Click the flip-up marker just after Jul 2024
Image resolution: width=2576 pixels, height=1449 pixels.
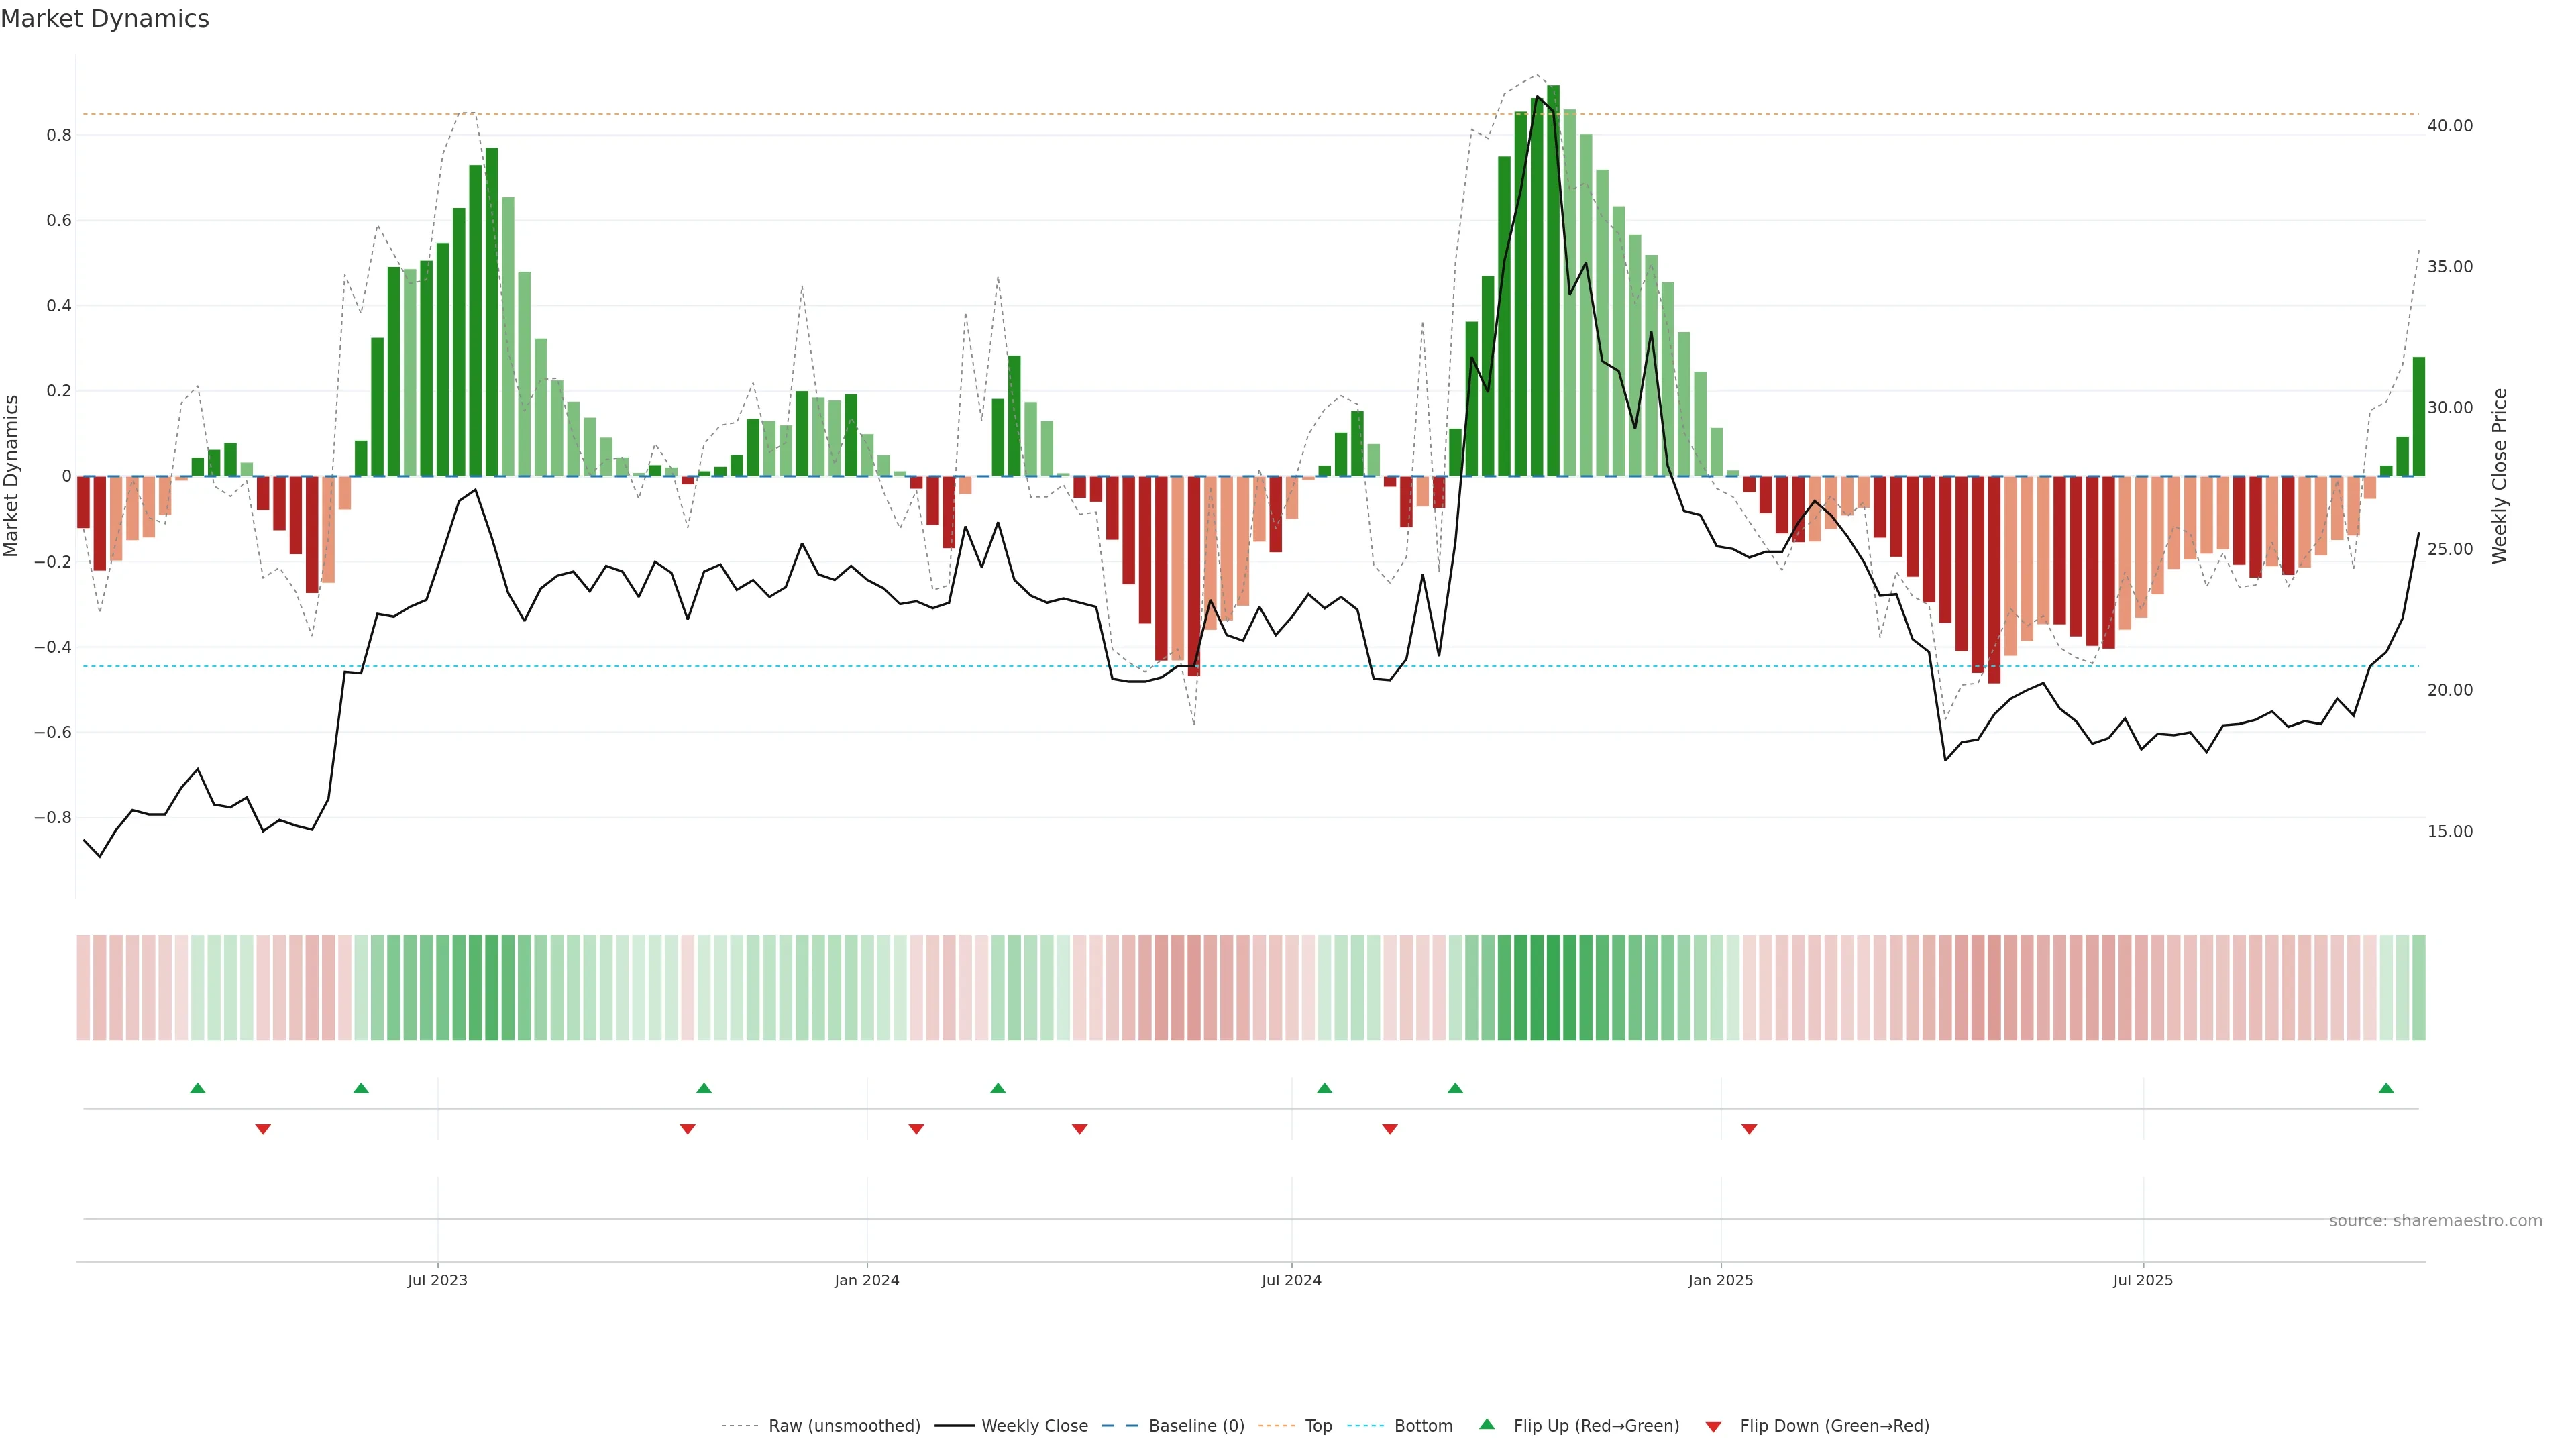[1325, 1088]
